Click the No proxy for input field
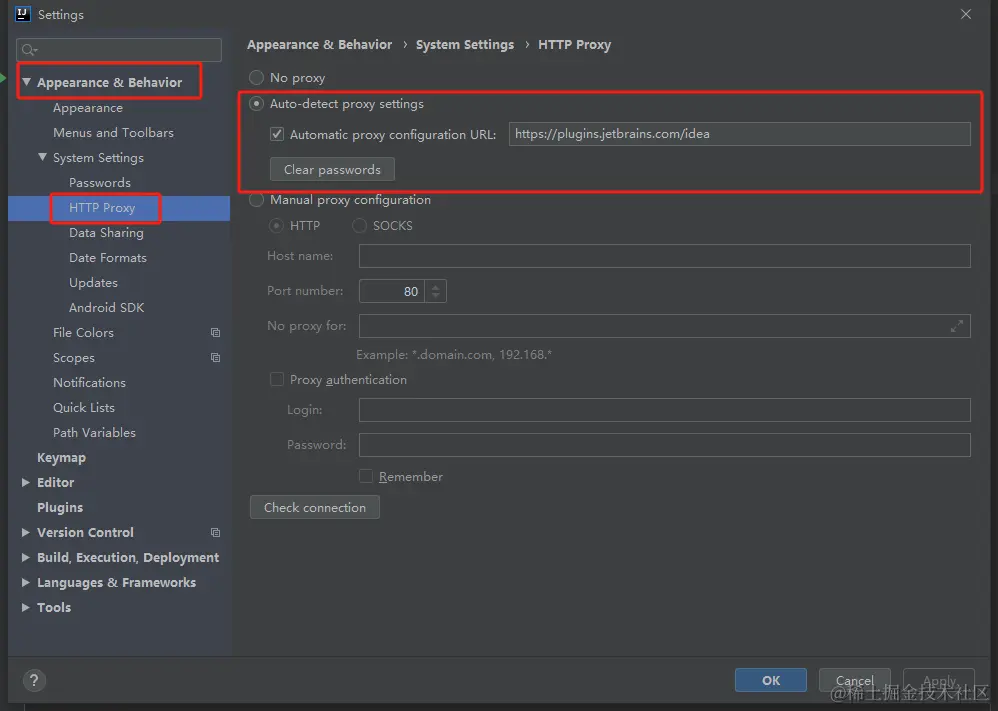This screenshot has width=998, height=711. (664, 326)
